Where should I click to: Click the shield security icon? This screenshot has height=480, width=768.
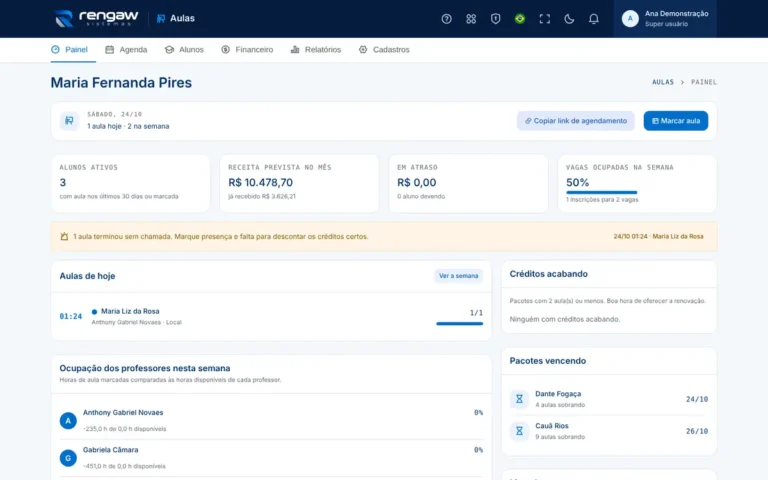coord(495,19)
